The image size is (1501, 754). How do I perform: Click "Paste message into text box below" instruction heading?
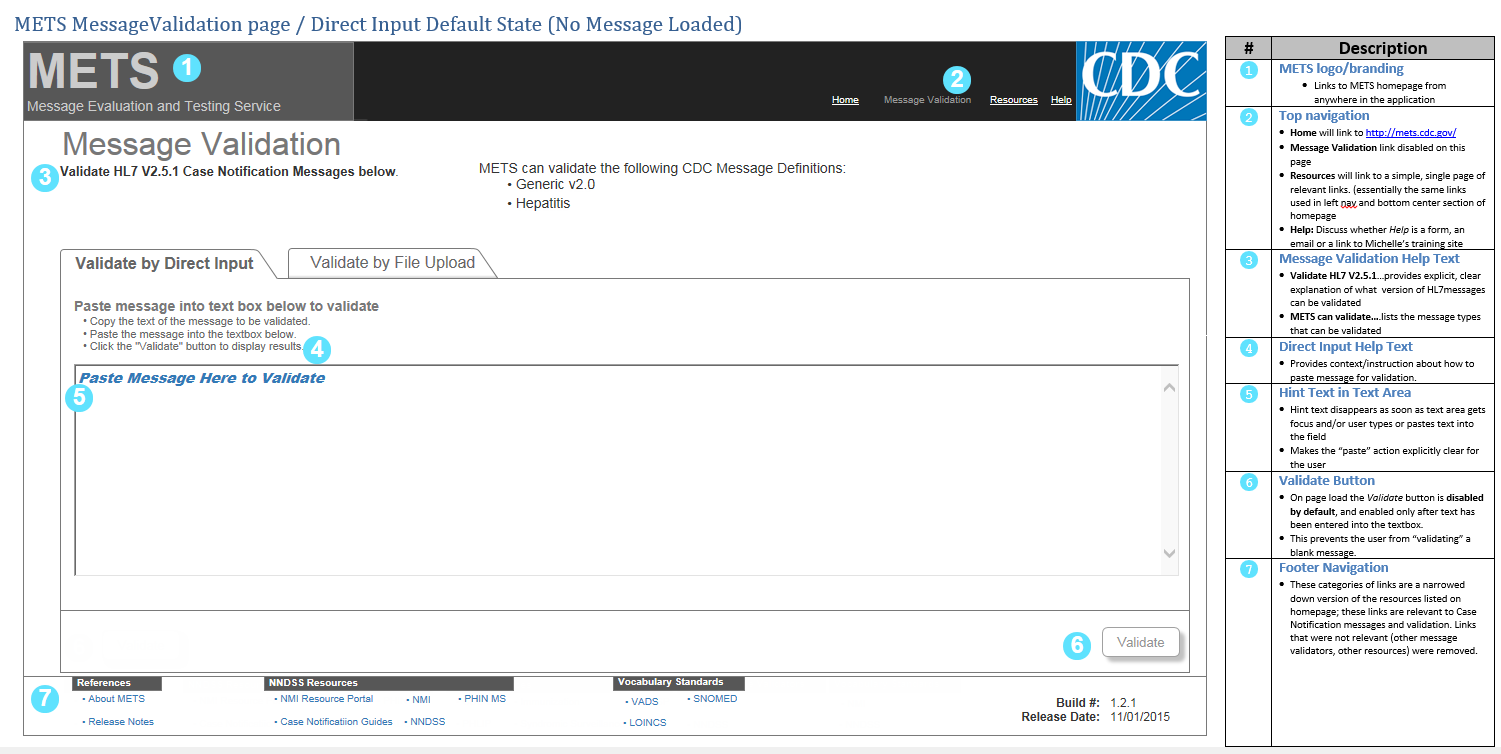coord(226,306)
